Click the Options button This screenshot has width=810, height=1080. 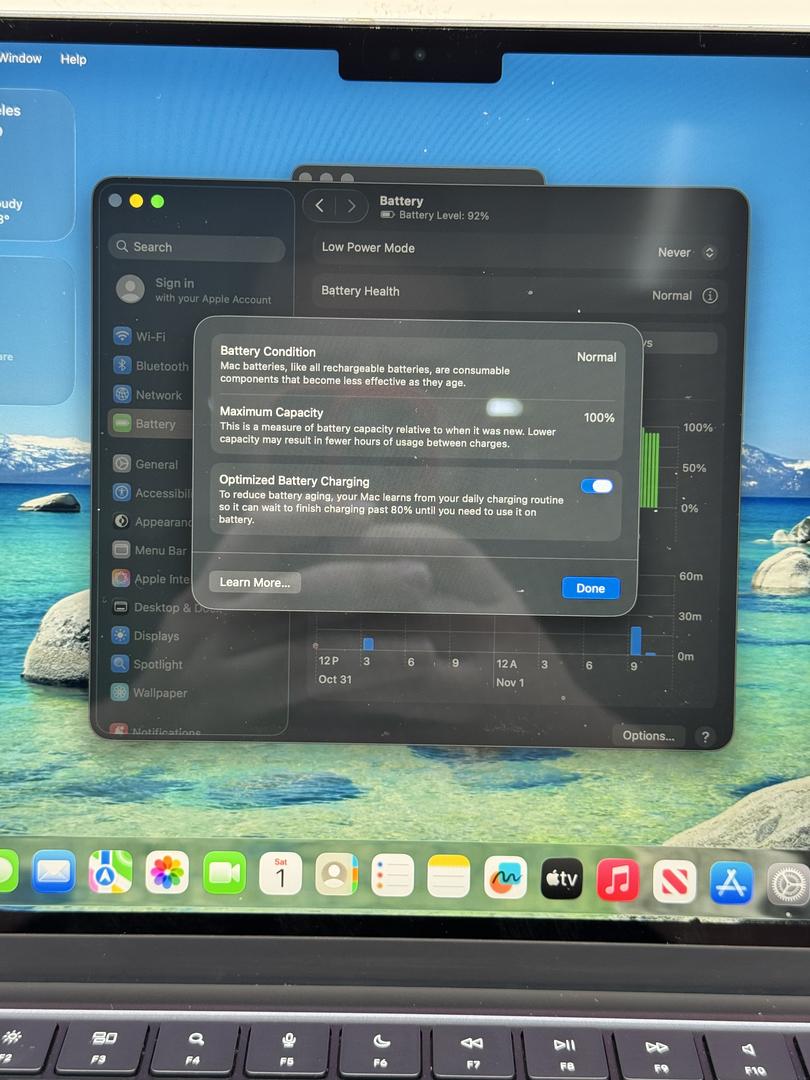point(648,736)
